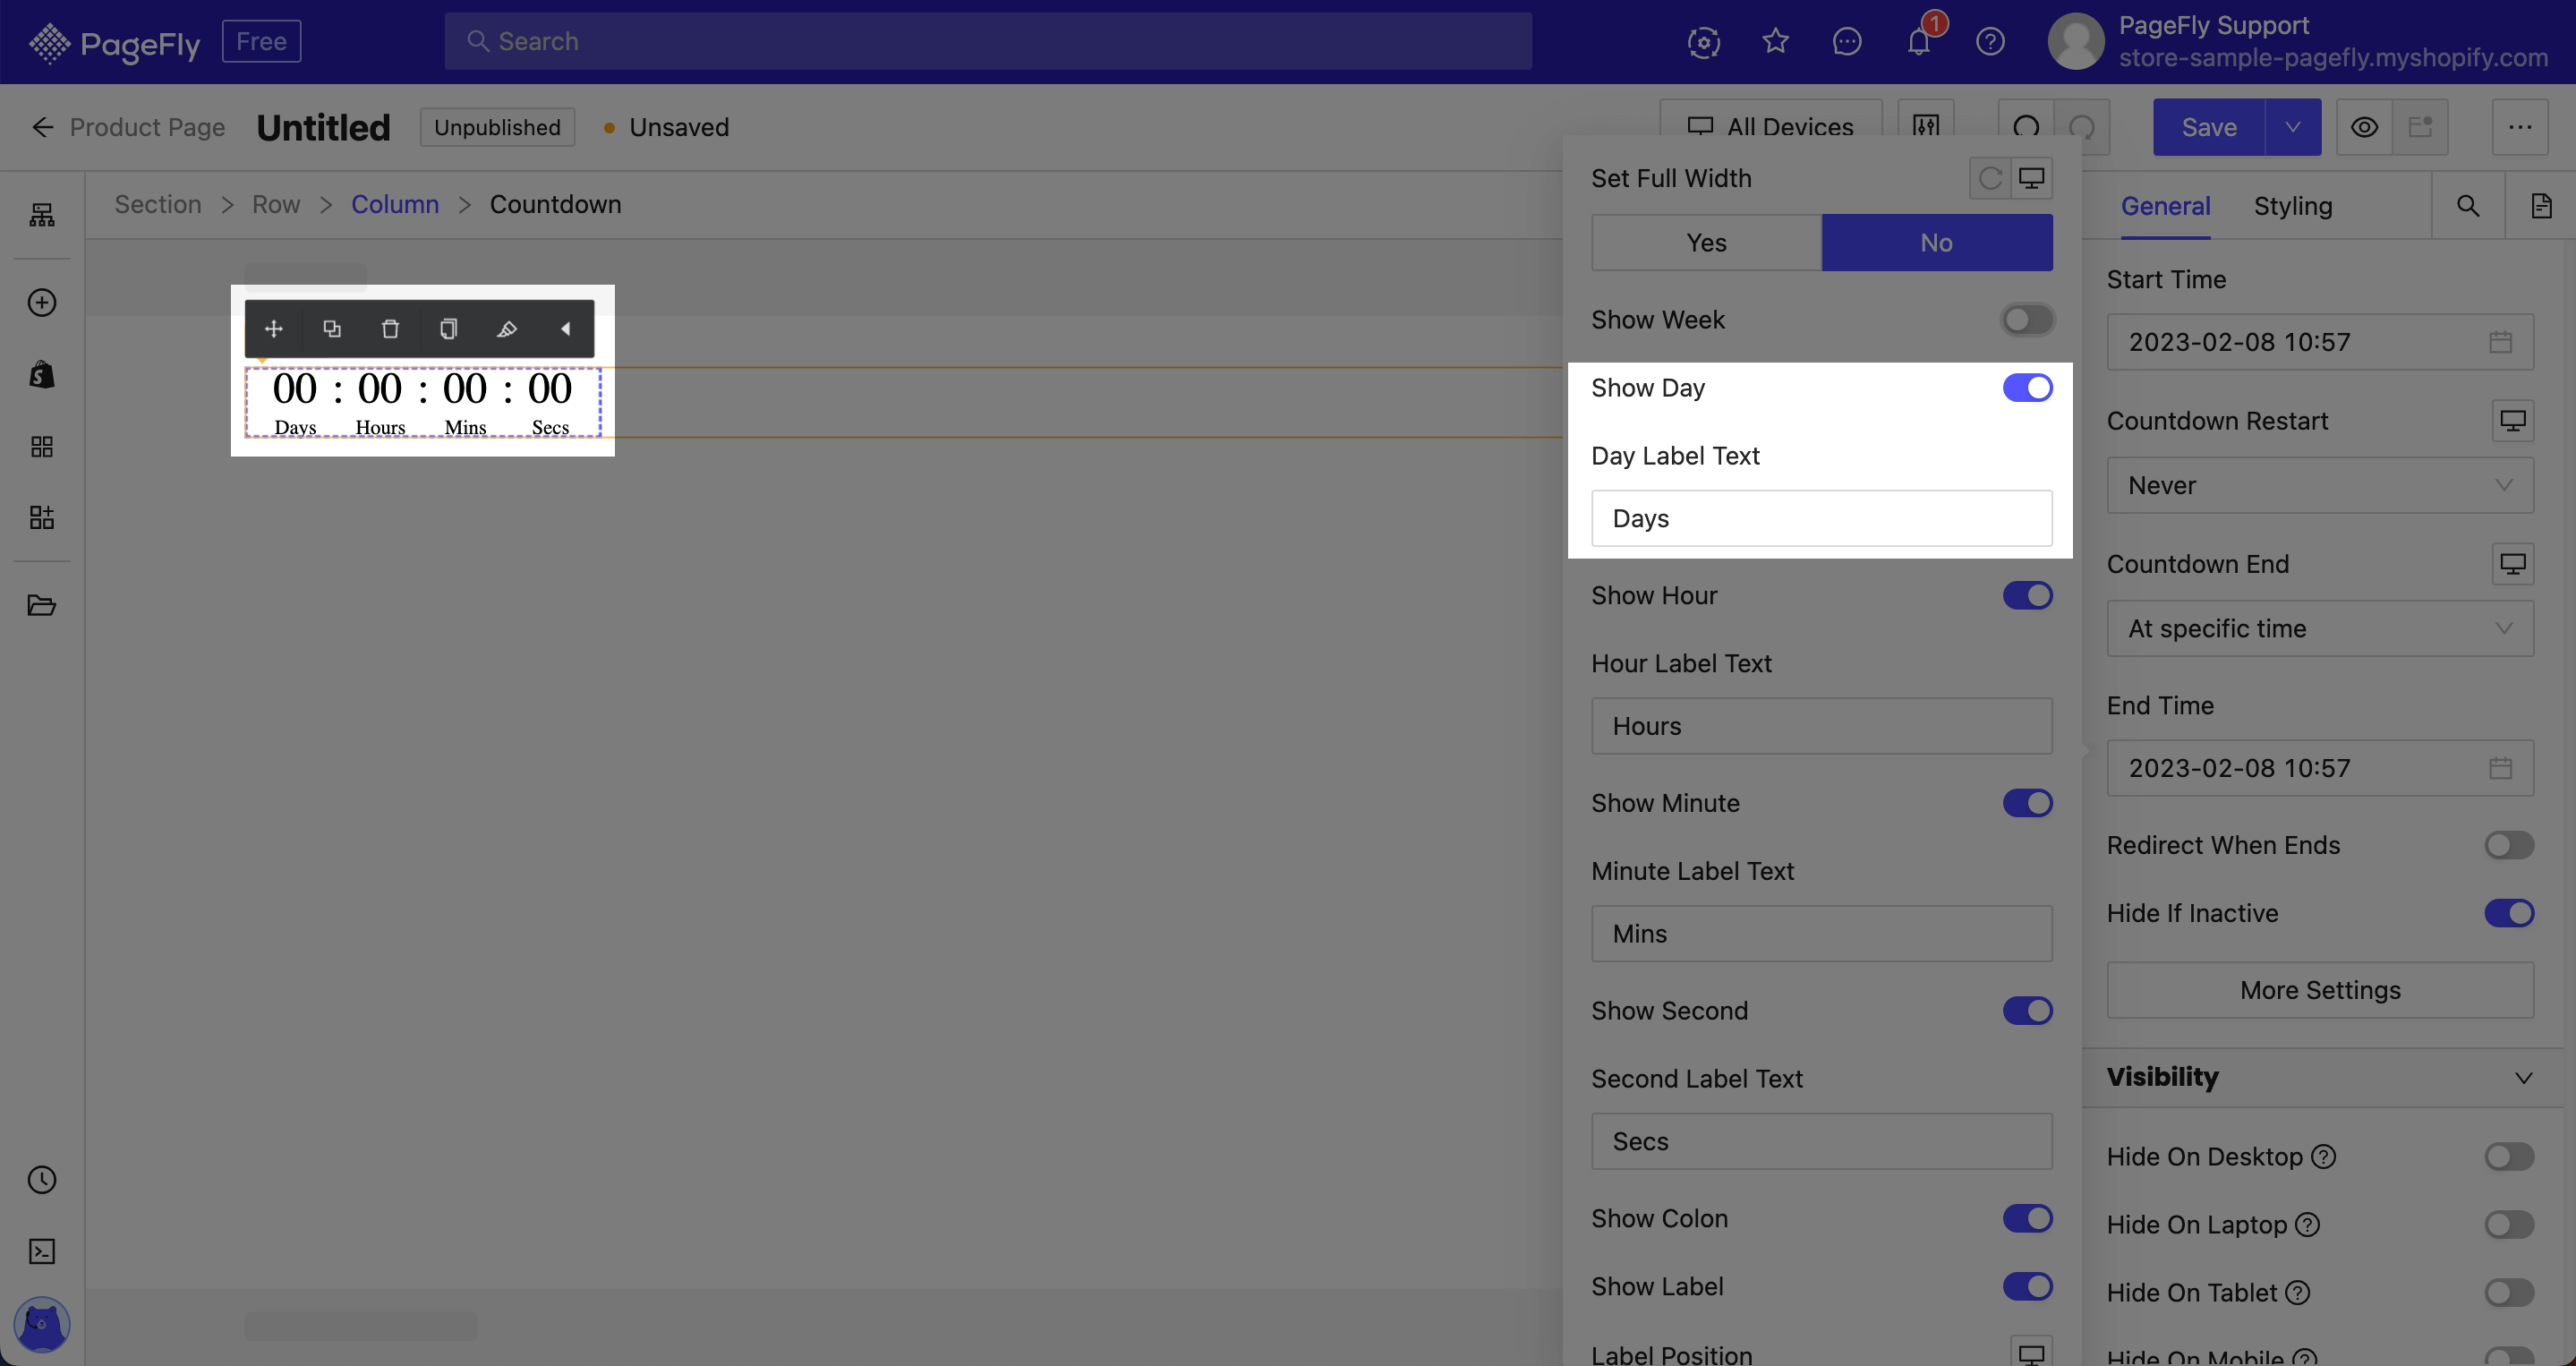Set Full Width to No
Viewport: 2576px width, 1366px height.
coord(1936,242)
